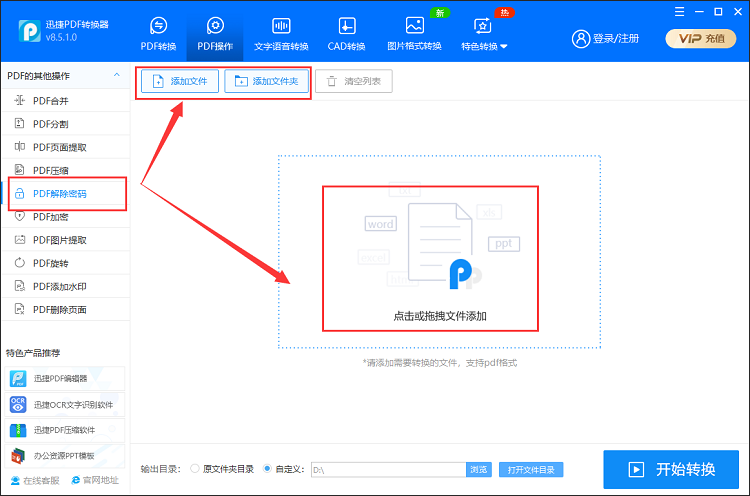Select PDF压缩 in the sidebar
The image size is (750, 496).
coord(66,170)
